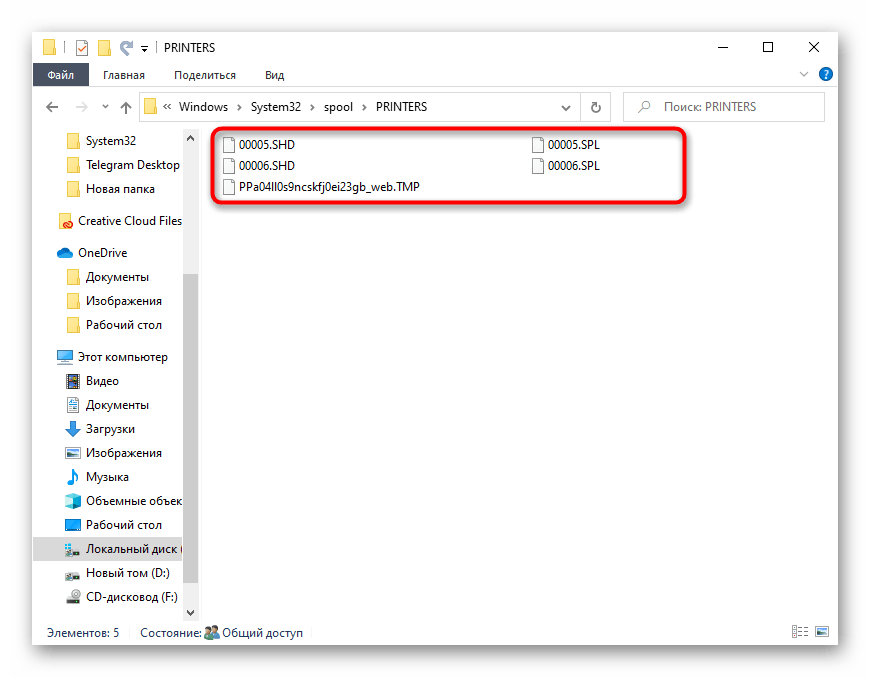The height and width of the screenshot is (677, 870).
Task: Click Undo icon in quick access toolbar
Action: [x=126, y=47]
